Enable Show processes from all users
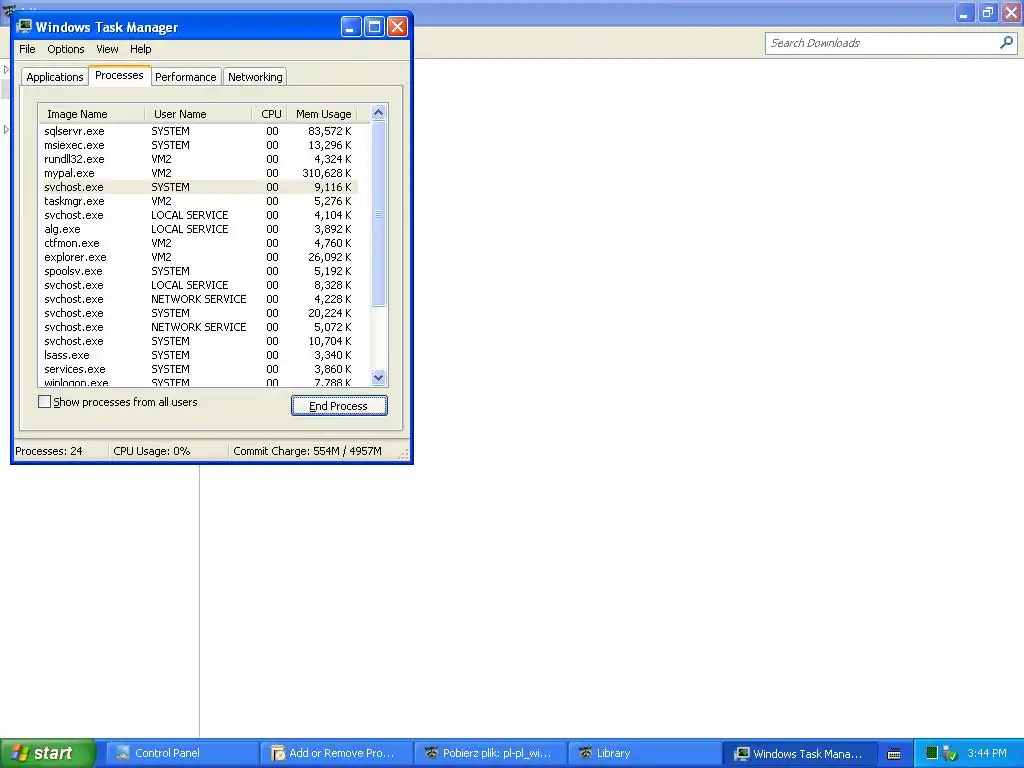The height and width of the screenshot is (768, 1024). tap(44, 402)
